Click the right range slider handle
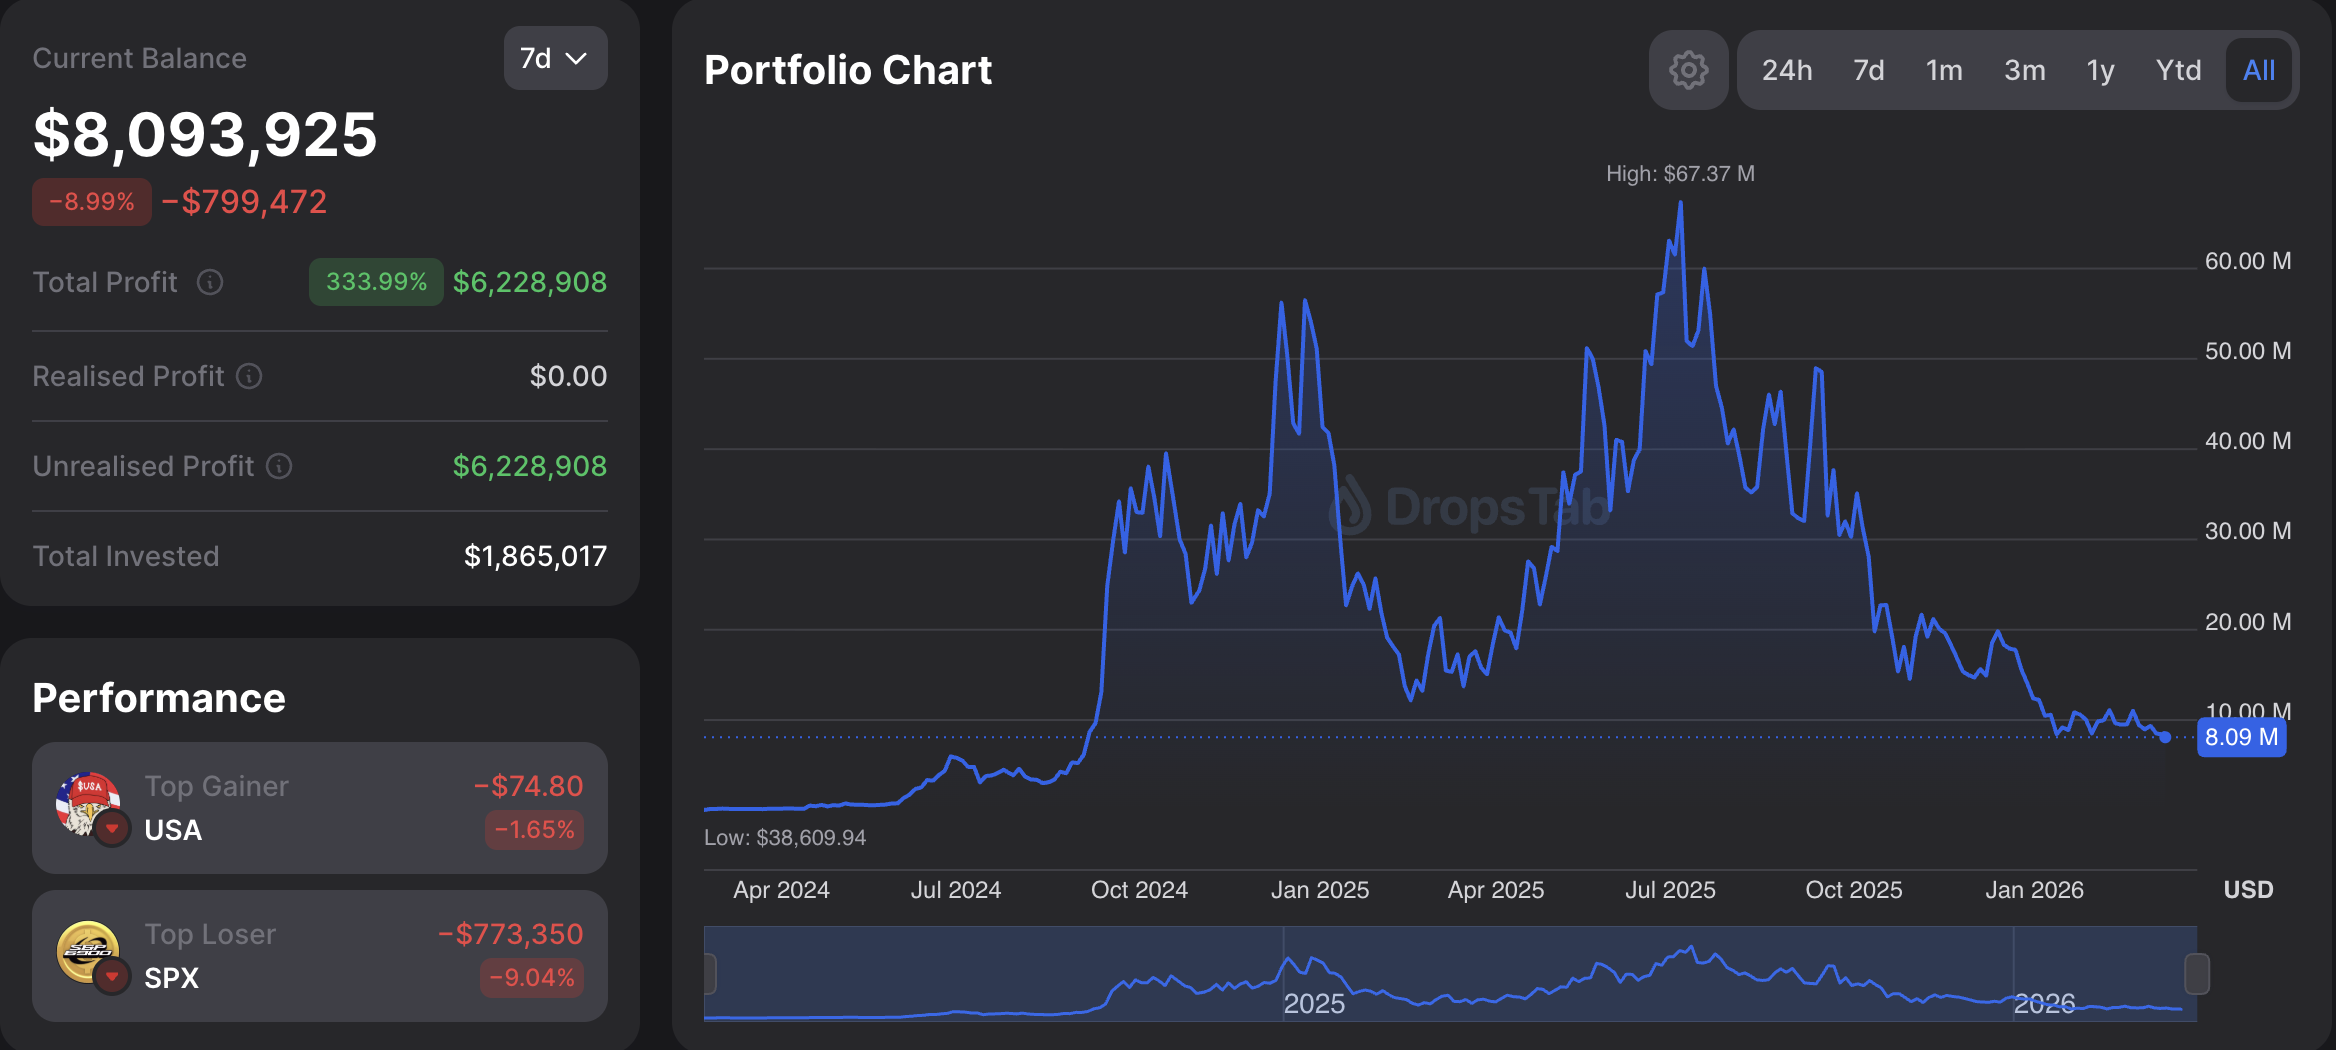The width and height of the screenshot is (2336, 1050). pos(2197,974)
